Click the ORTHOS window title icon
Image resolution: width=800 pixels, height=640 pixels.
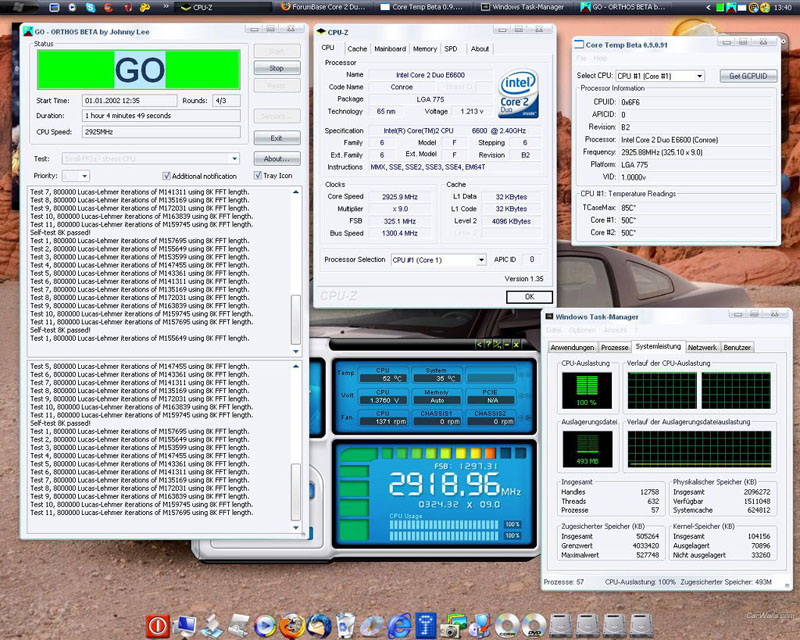point(28,32)
